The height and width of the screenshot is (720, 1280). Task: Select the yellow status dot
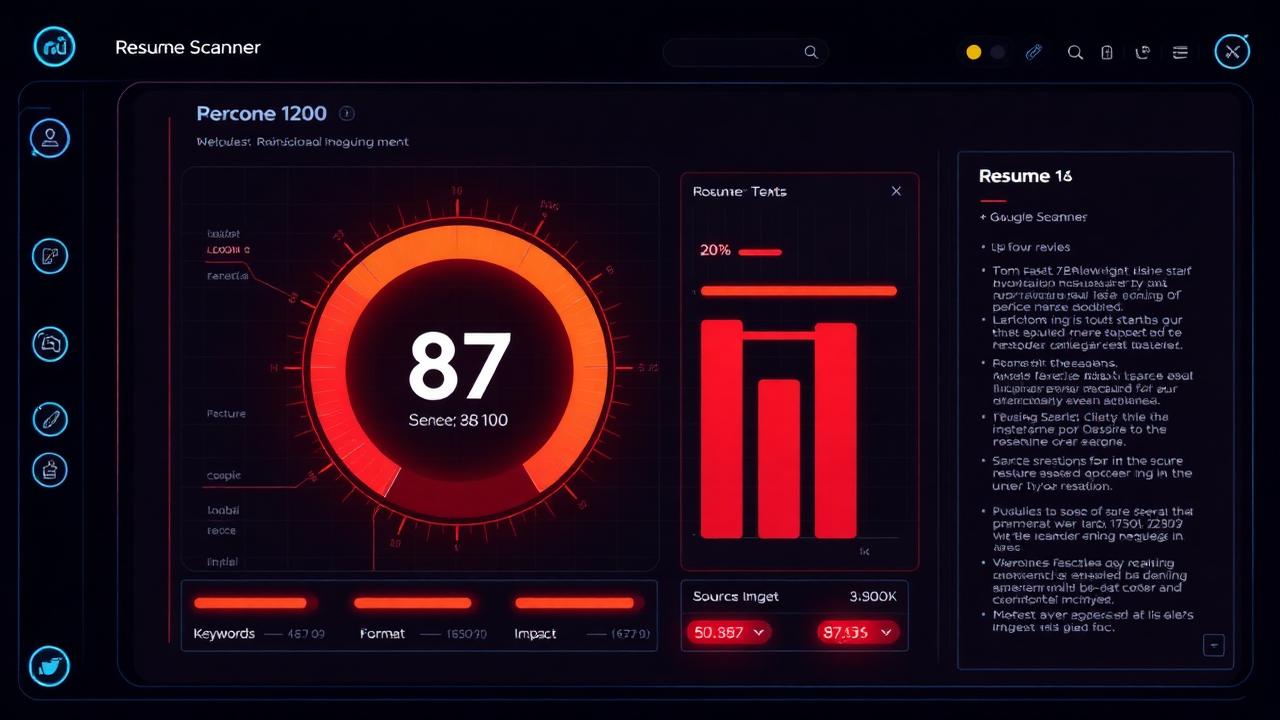tap(974, 52)
